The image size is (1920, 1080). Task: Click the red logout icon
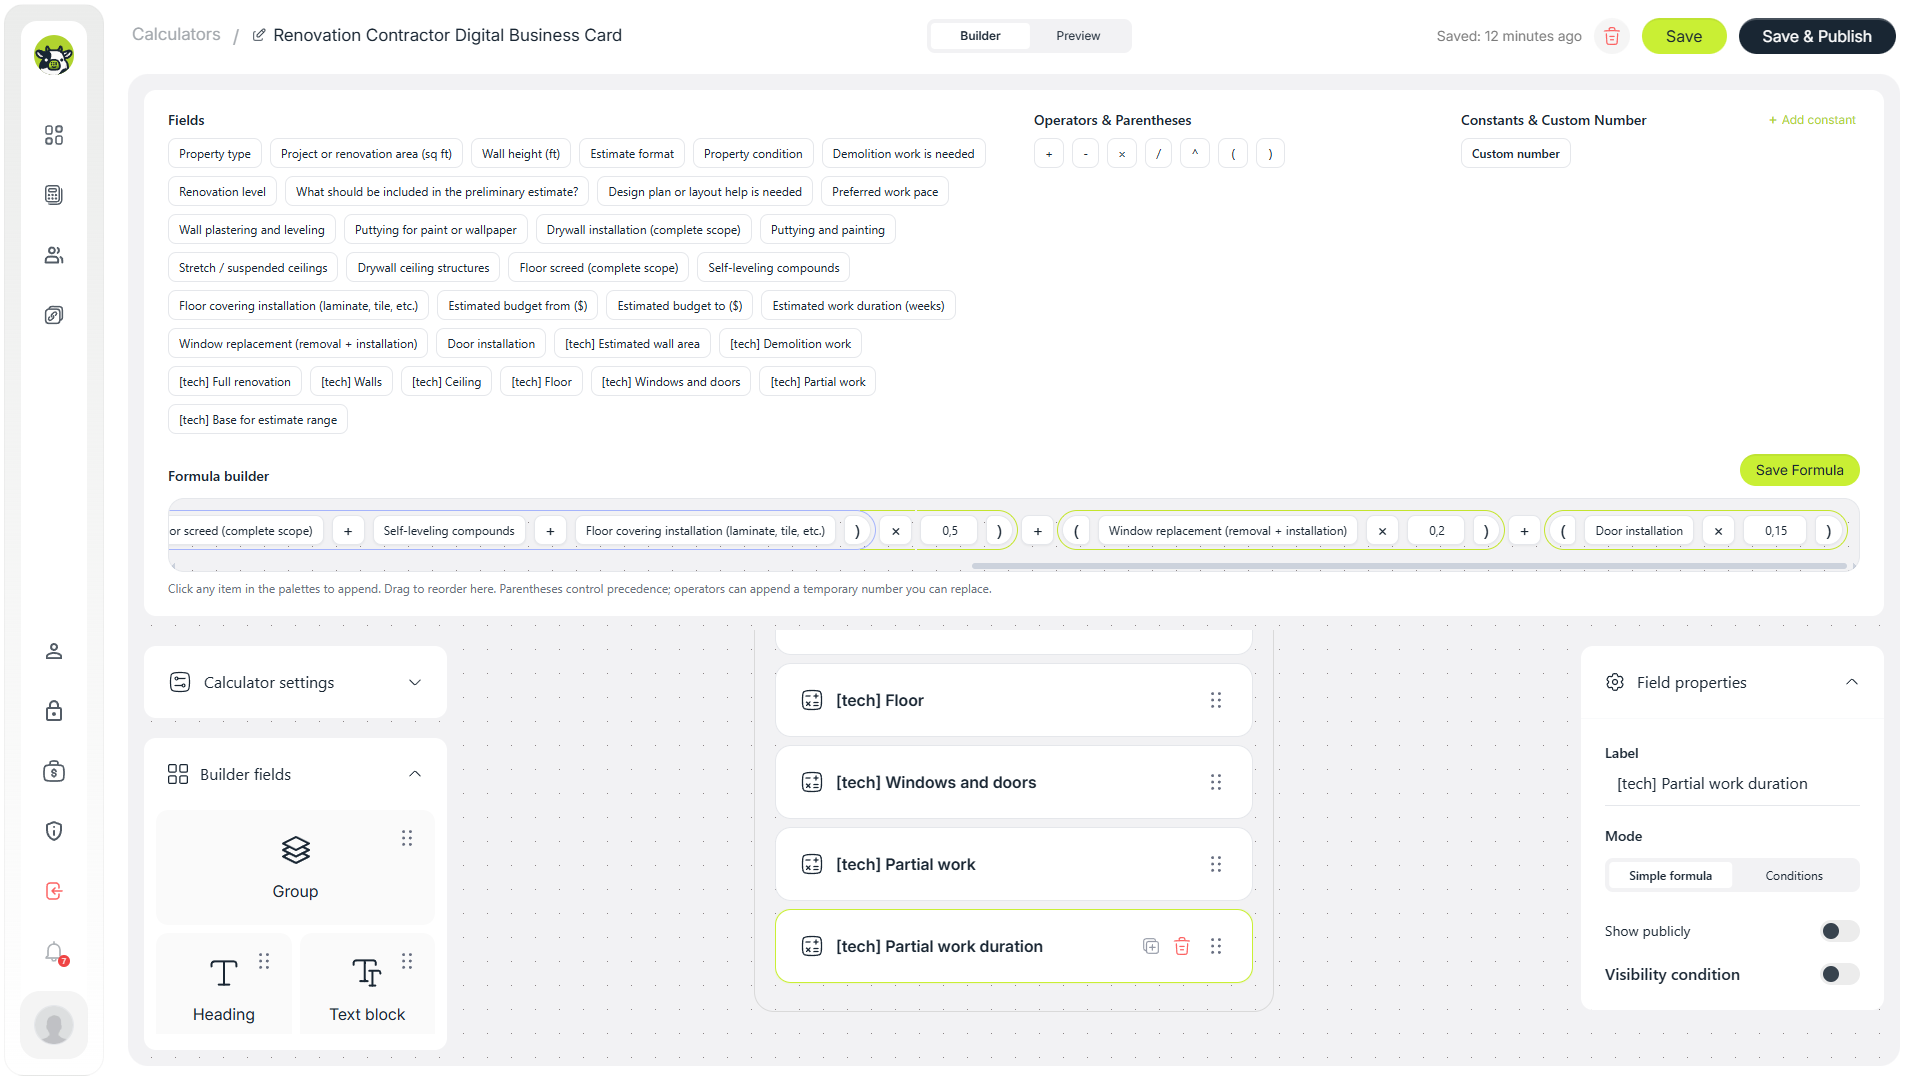54,891
